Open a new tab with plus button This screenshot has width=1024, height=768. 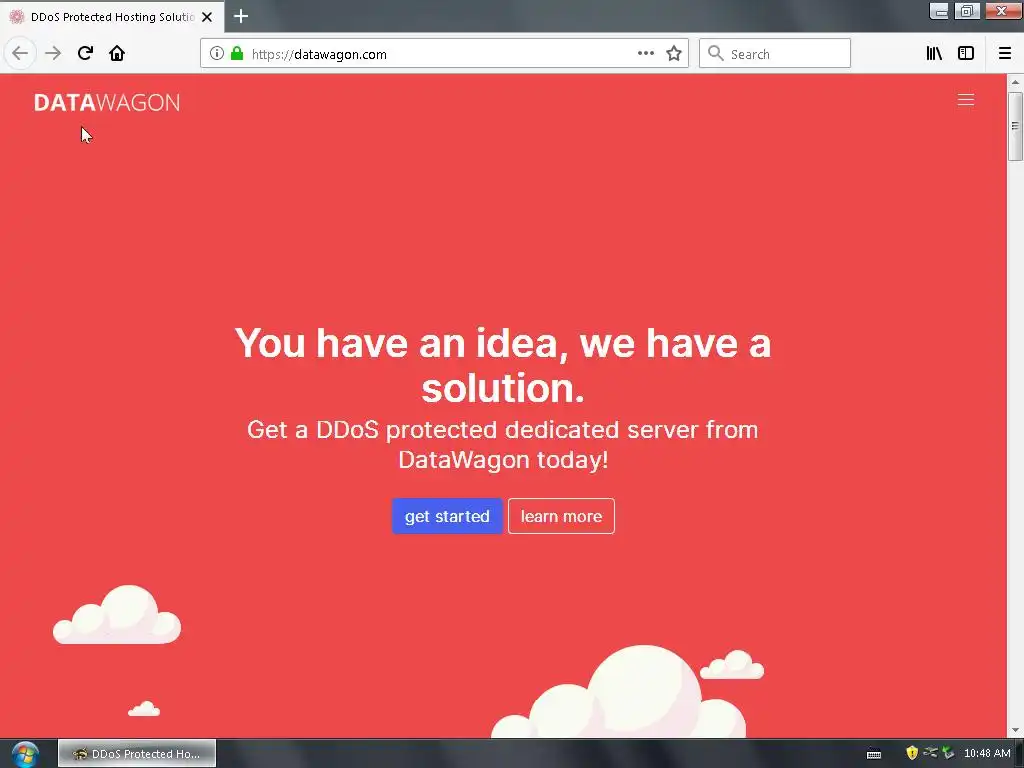point(241,16)
